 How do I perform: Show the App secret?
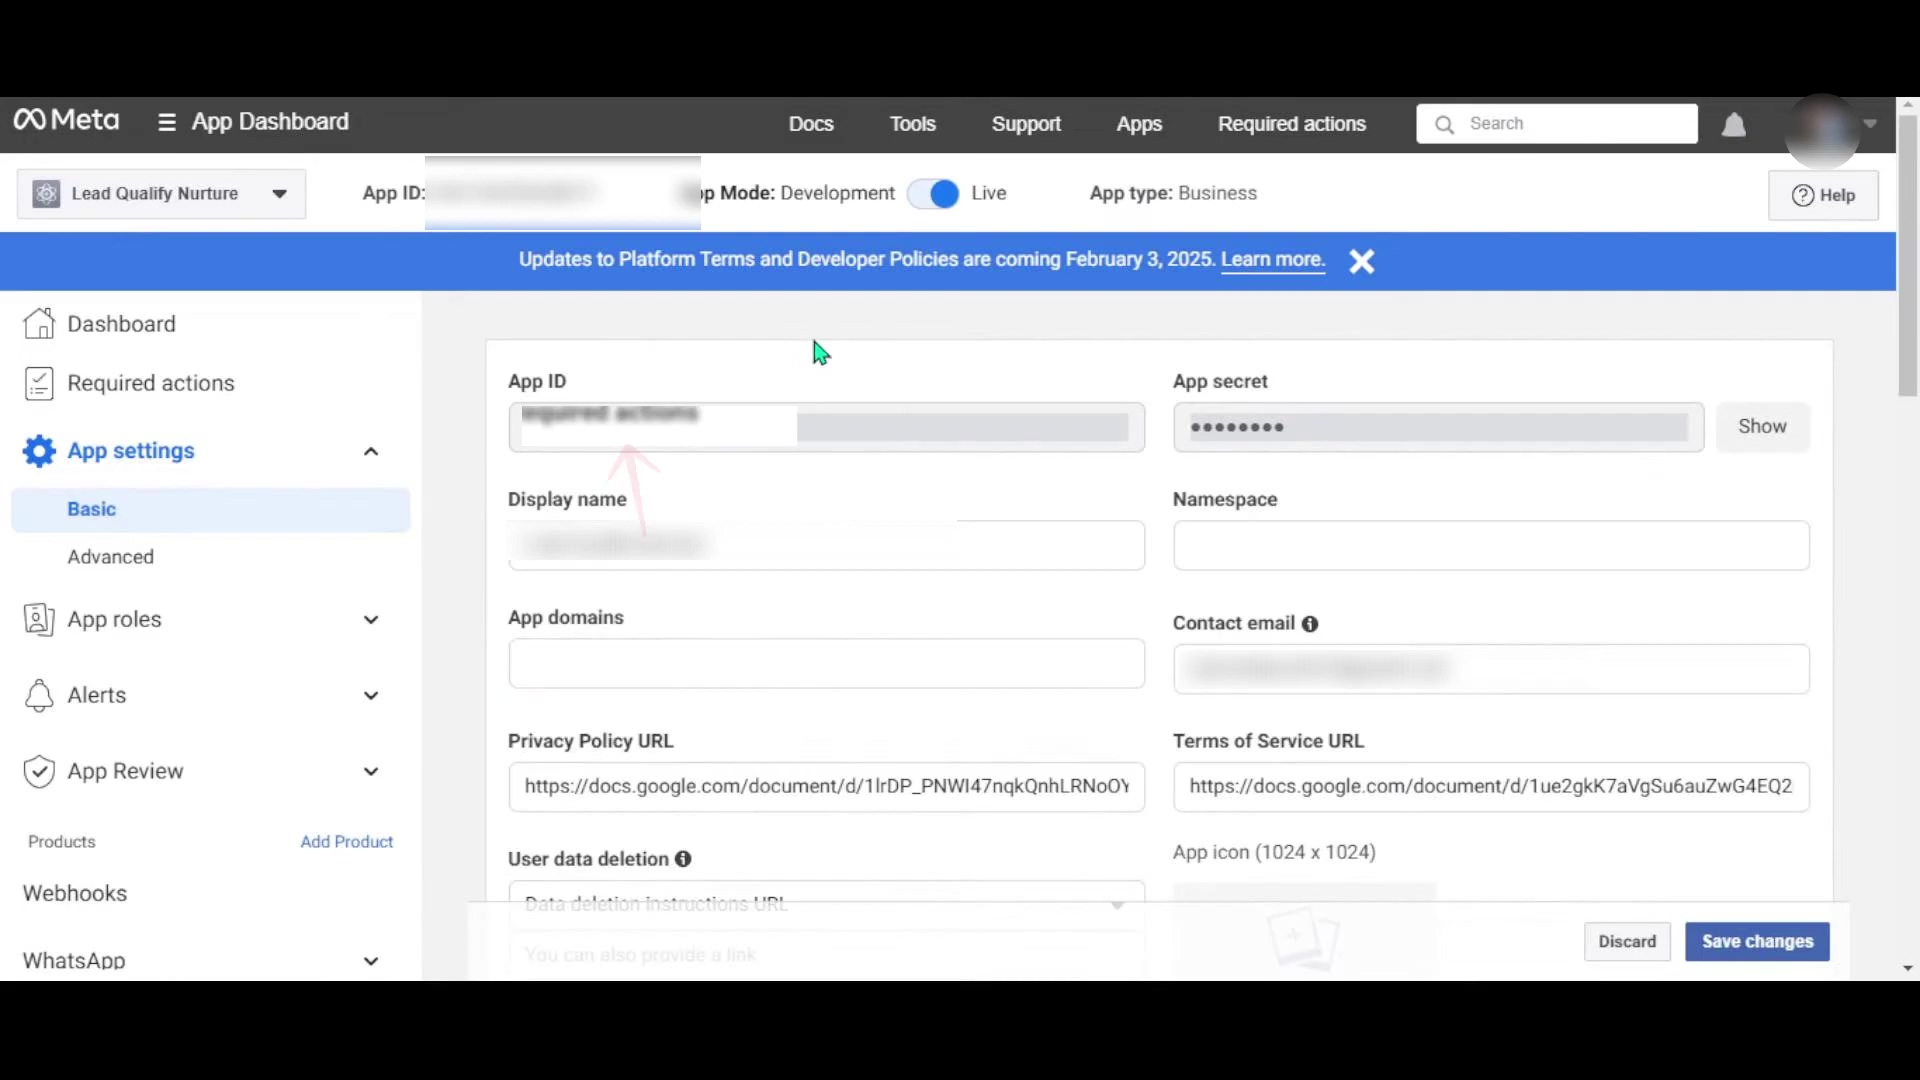tap(1762, 427)
